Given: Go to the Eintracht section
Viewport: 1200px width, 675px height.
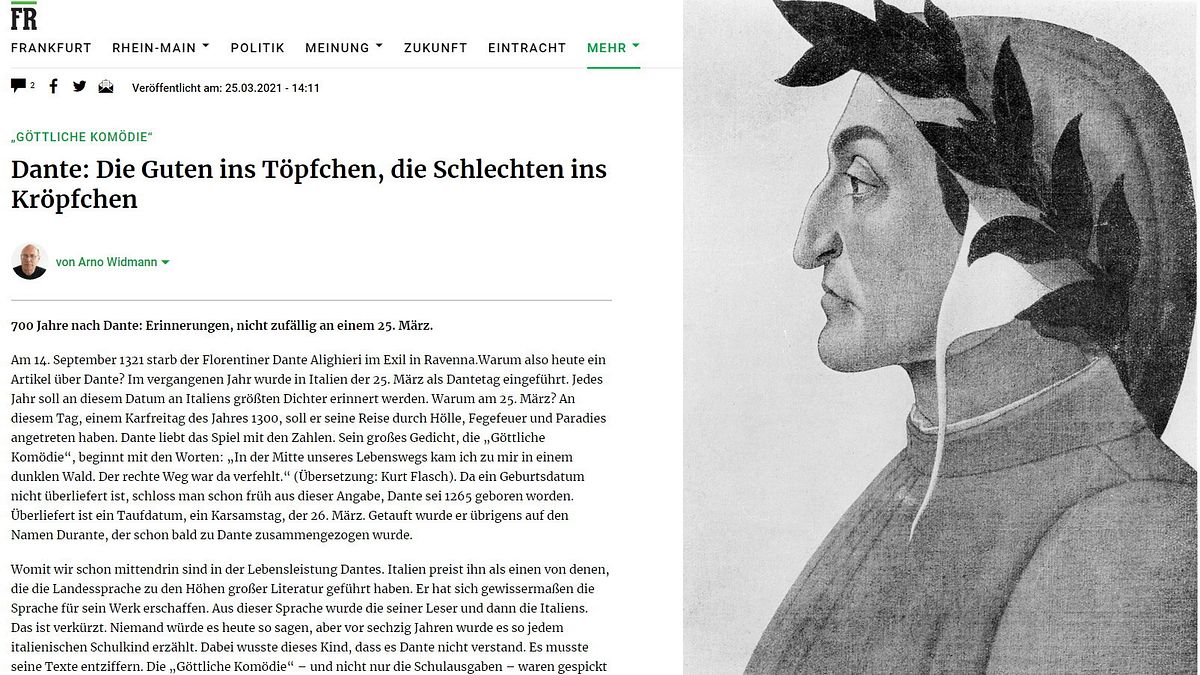Looking at the screenshot, I should pyautogui.click(x=527, y=48).
